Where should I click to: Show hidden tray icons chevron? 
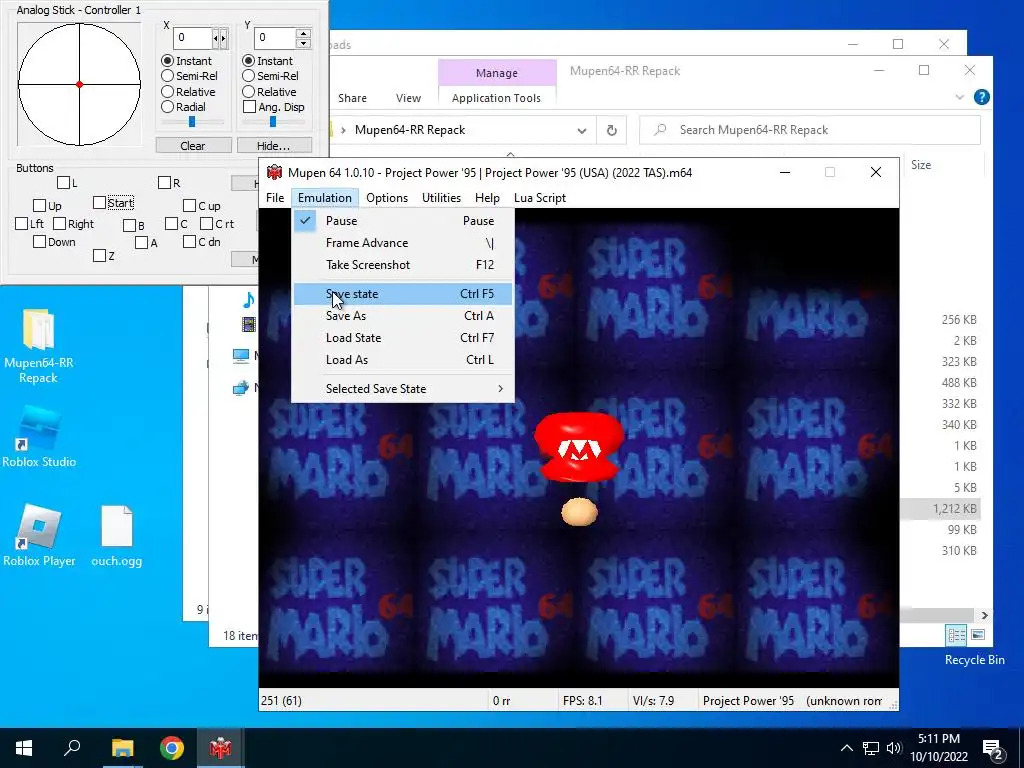point(846,748)
